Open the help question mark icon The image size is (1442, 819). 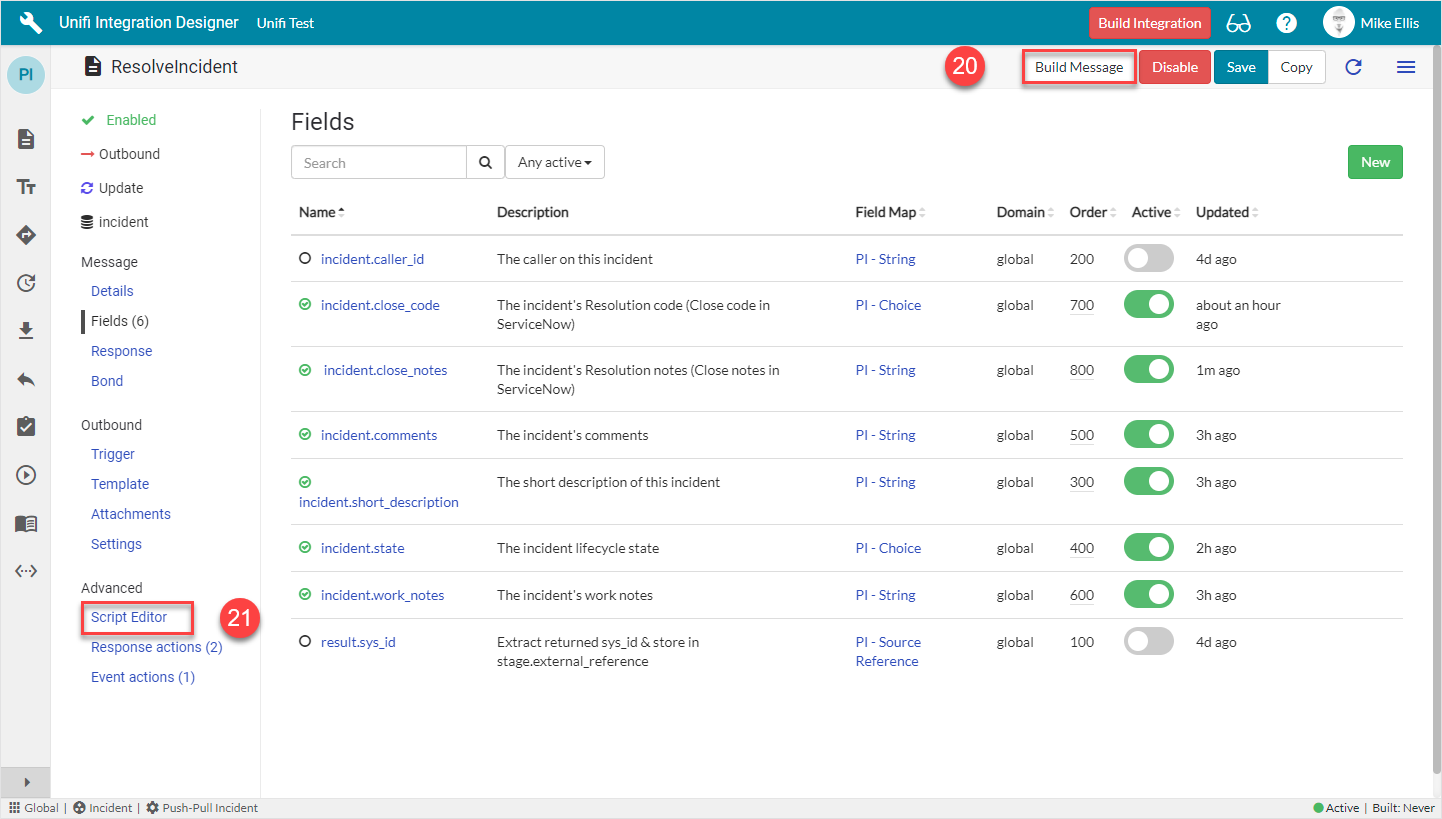point(1287,23)
